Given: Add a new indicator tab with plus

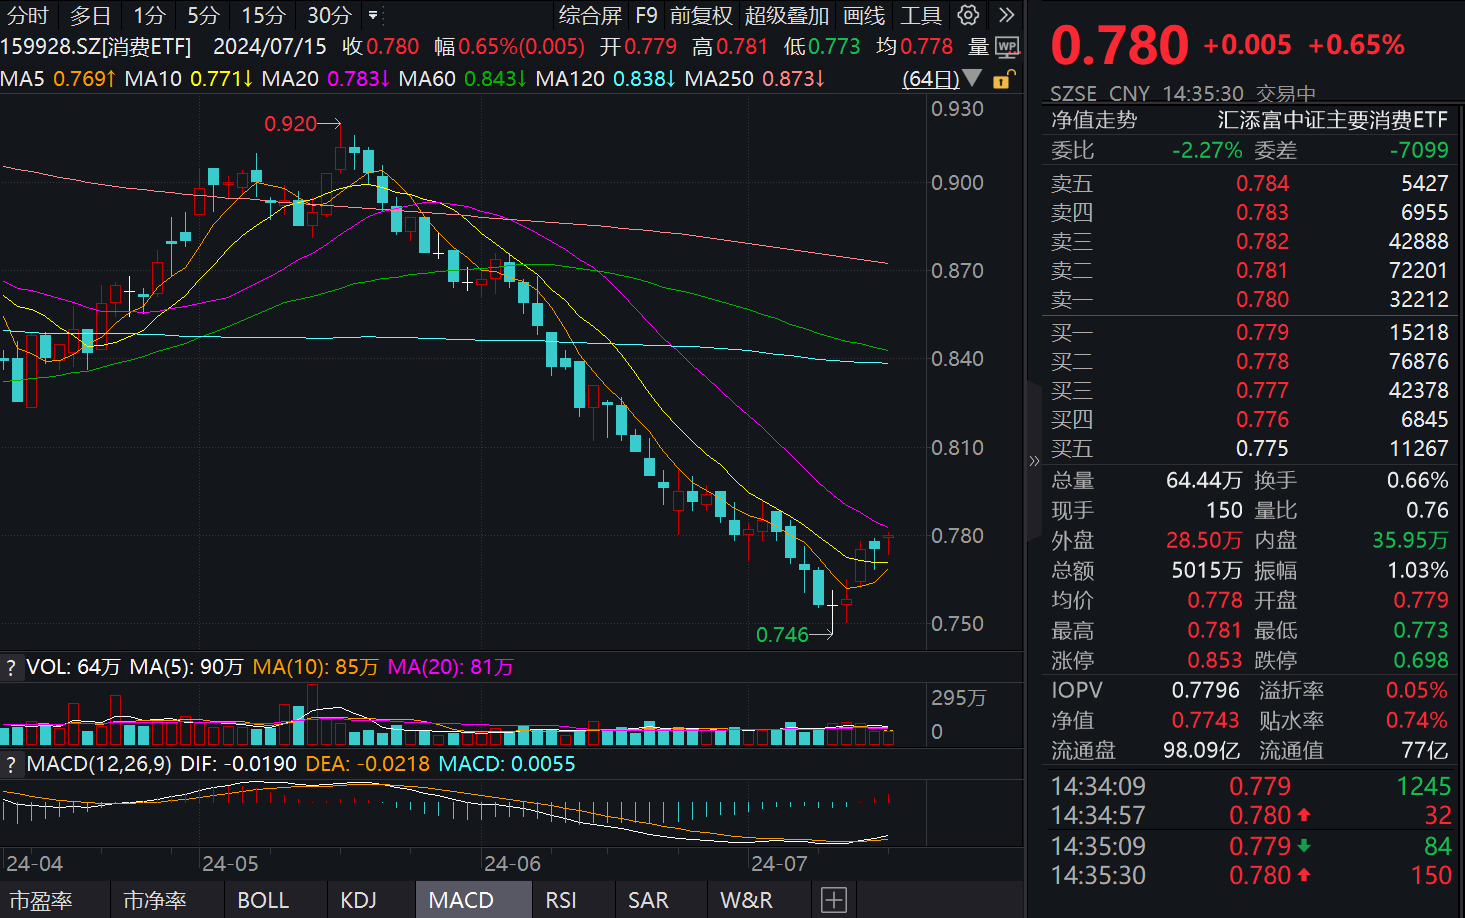Looking at the screenshot, I should click(834, 900).
